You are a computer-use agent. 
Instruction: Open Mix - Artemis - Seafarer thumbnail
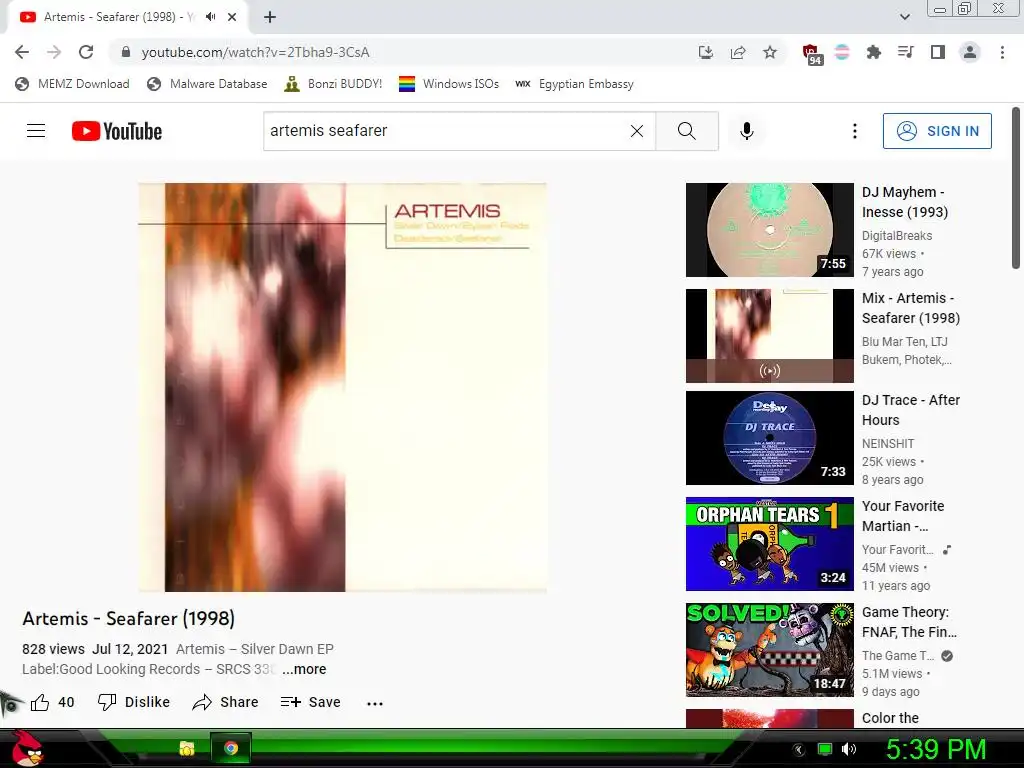click(x=769, y=336)
